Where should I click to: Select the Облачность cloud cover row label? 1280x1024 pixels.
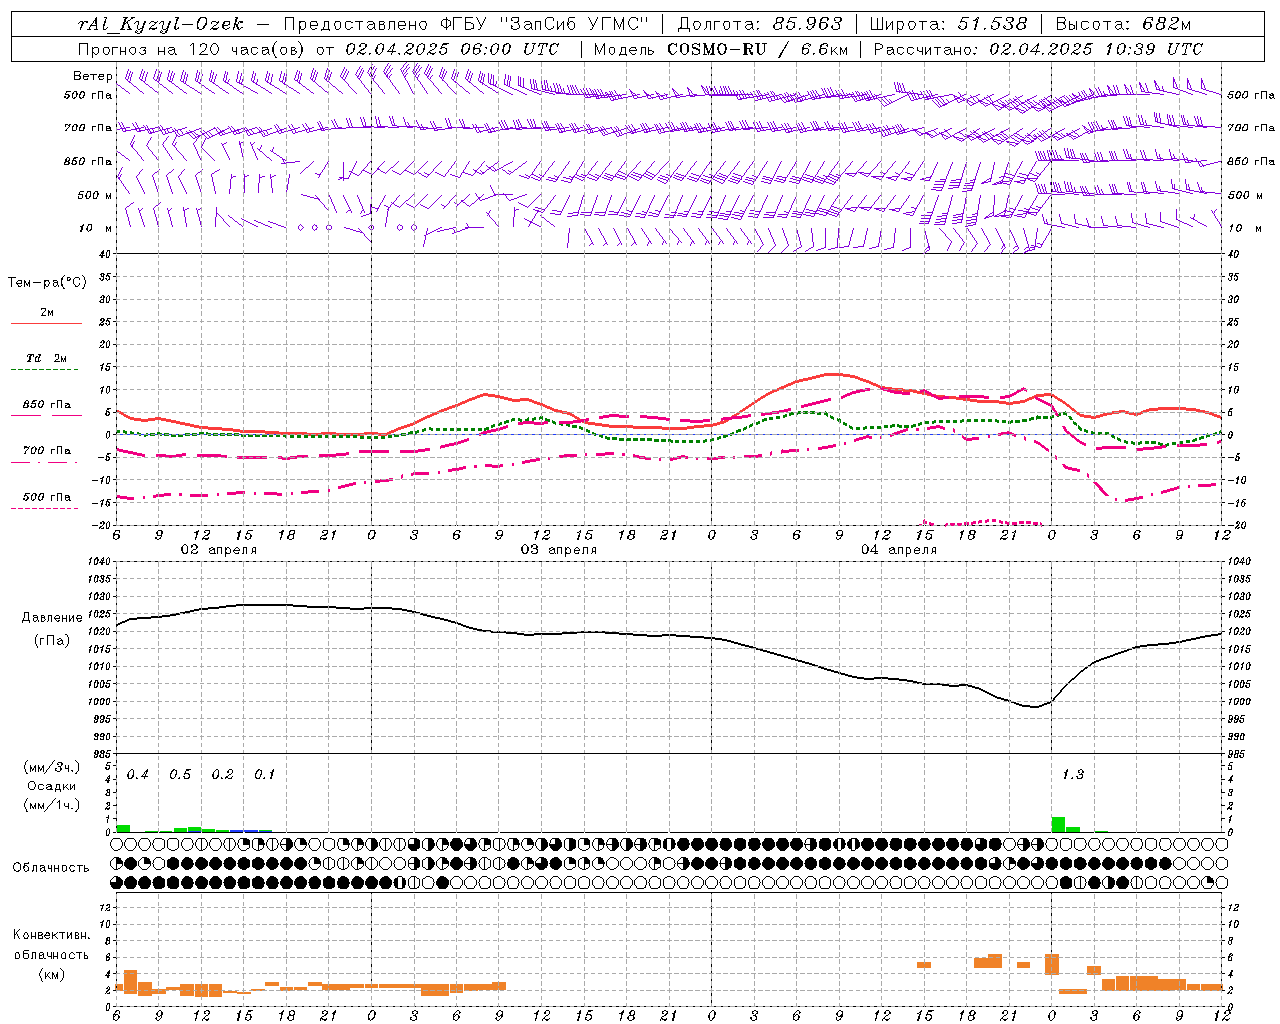click(x=51, y=868)
